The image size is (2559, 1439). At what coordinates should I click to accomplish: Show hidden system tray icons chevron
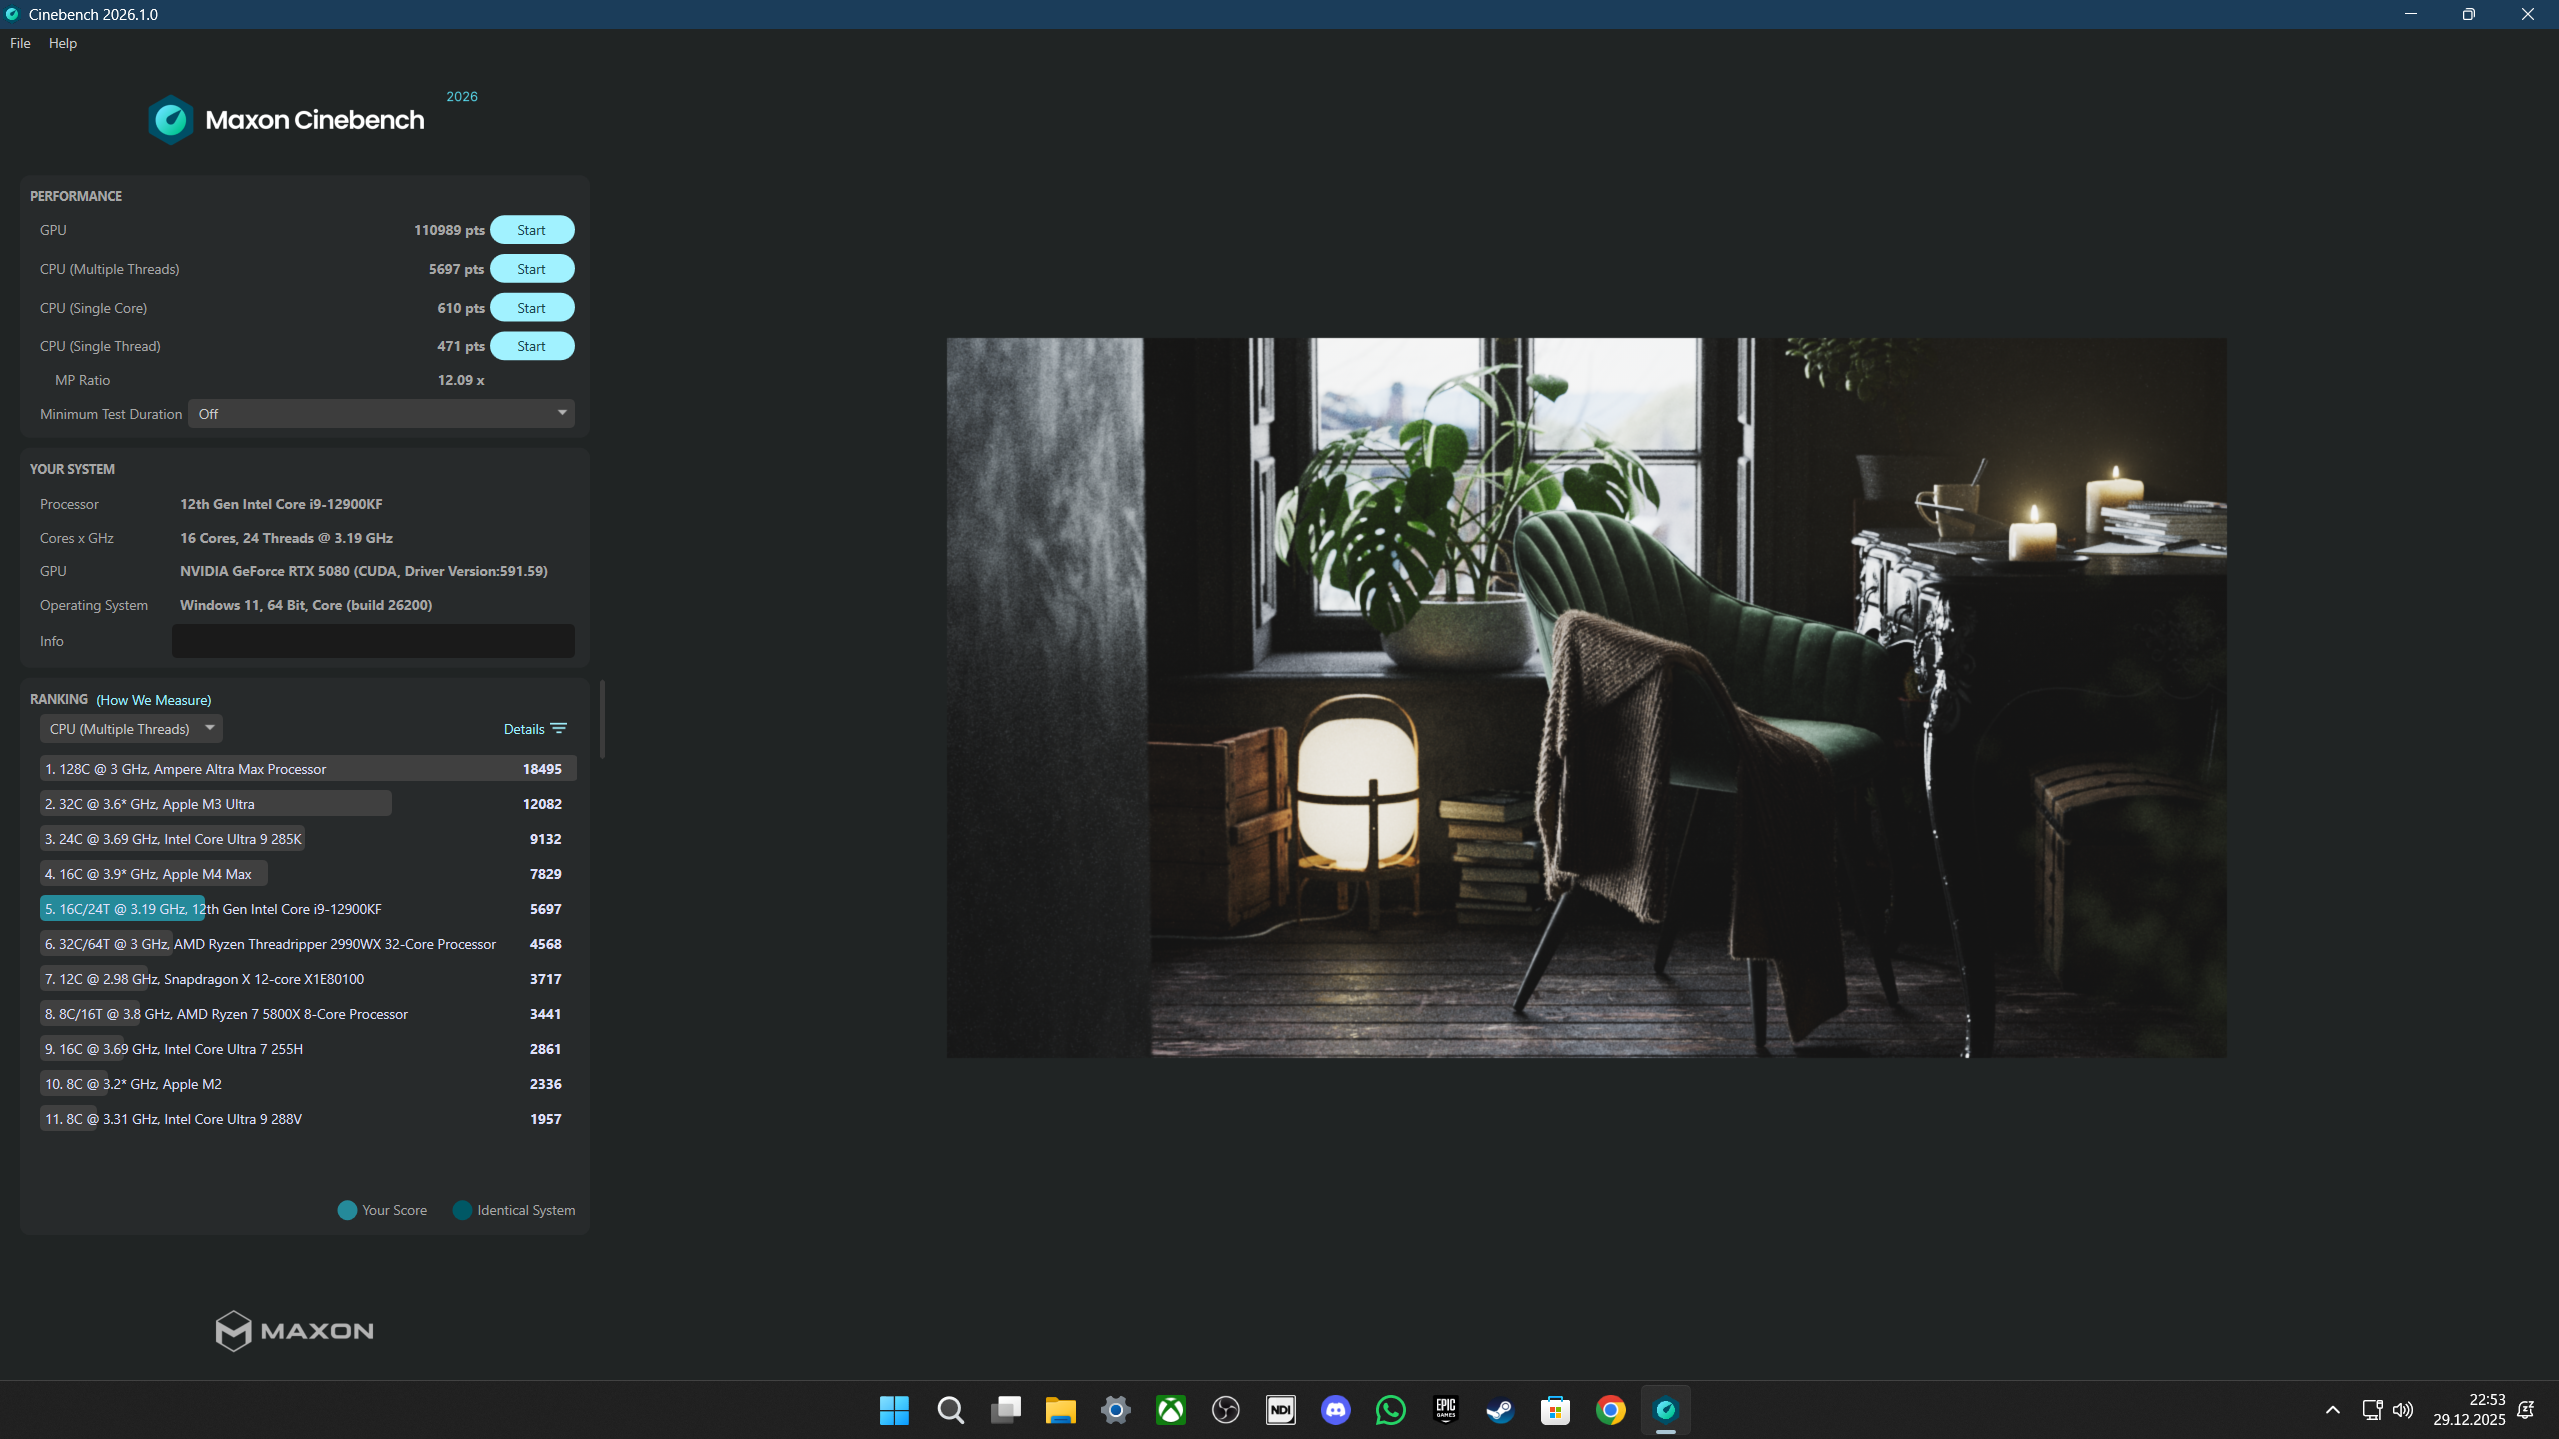pos(2332,1410)
